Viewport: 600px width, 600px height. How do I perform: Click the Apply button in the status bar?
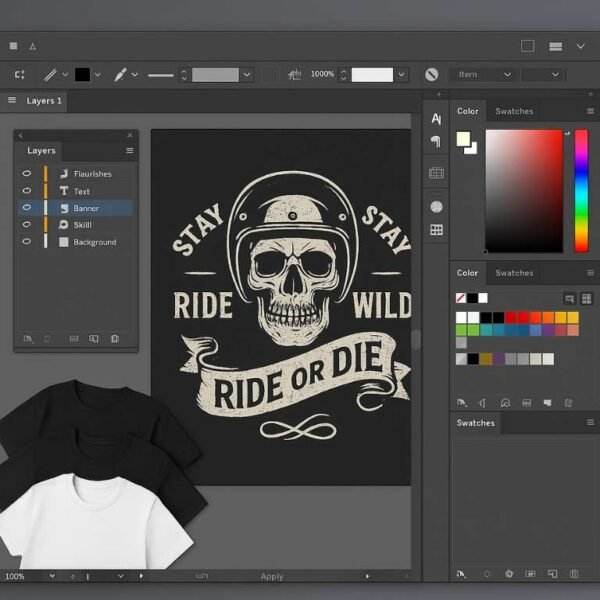click(x=272, y=576)
